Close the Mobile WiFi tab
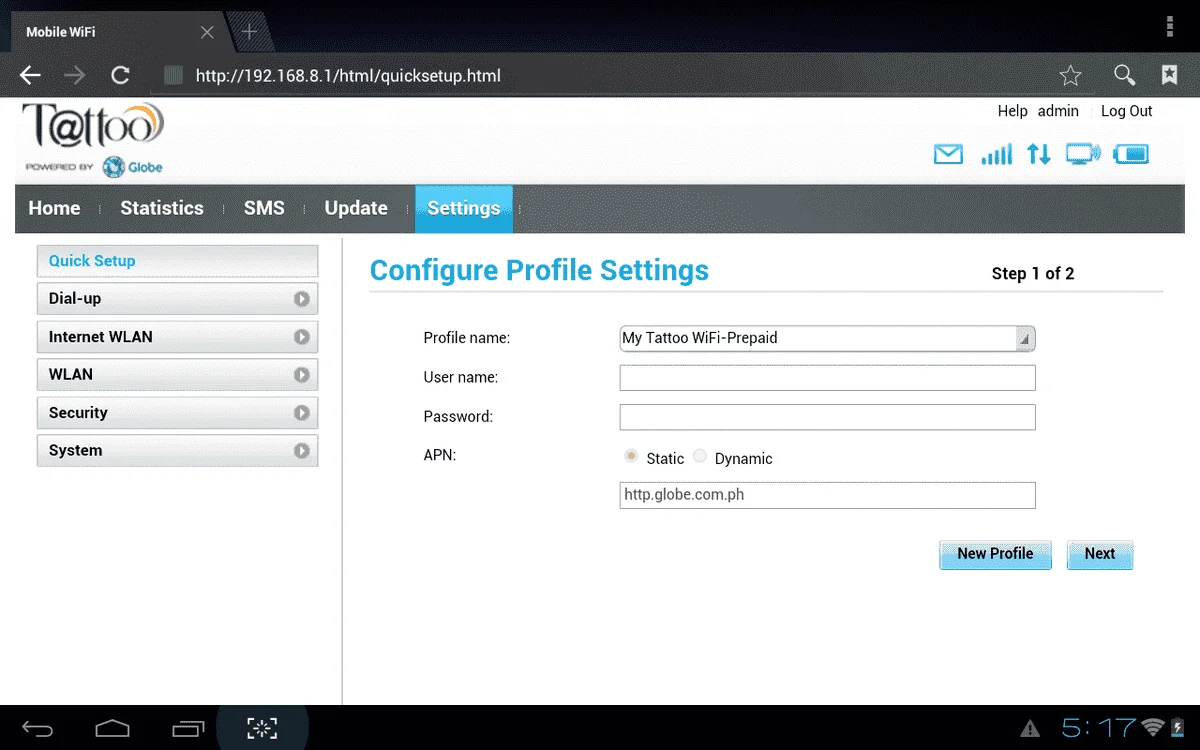Image resolution: width=1200 pixels, height=750 pixels. 207,32
